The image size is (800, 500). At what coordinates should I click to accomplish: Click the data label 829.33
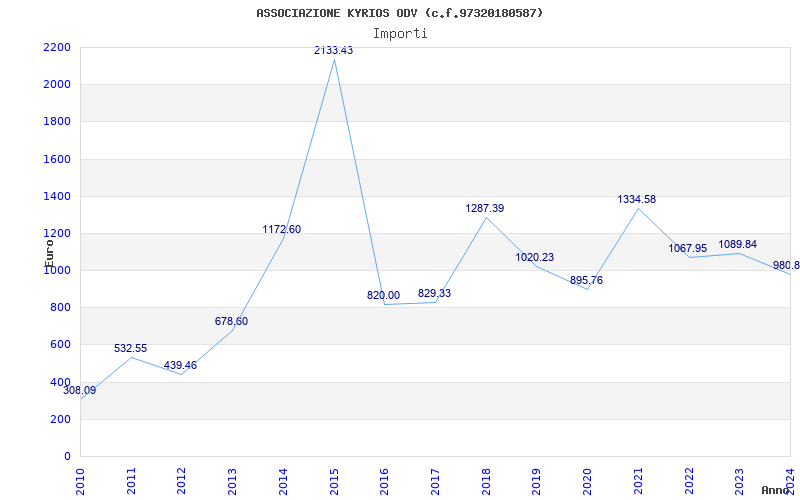click(x=434, y=293)
